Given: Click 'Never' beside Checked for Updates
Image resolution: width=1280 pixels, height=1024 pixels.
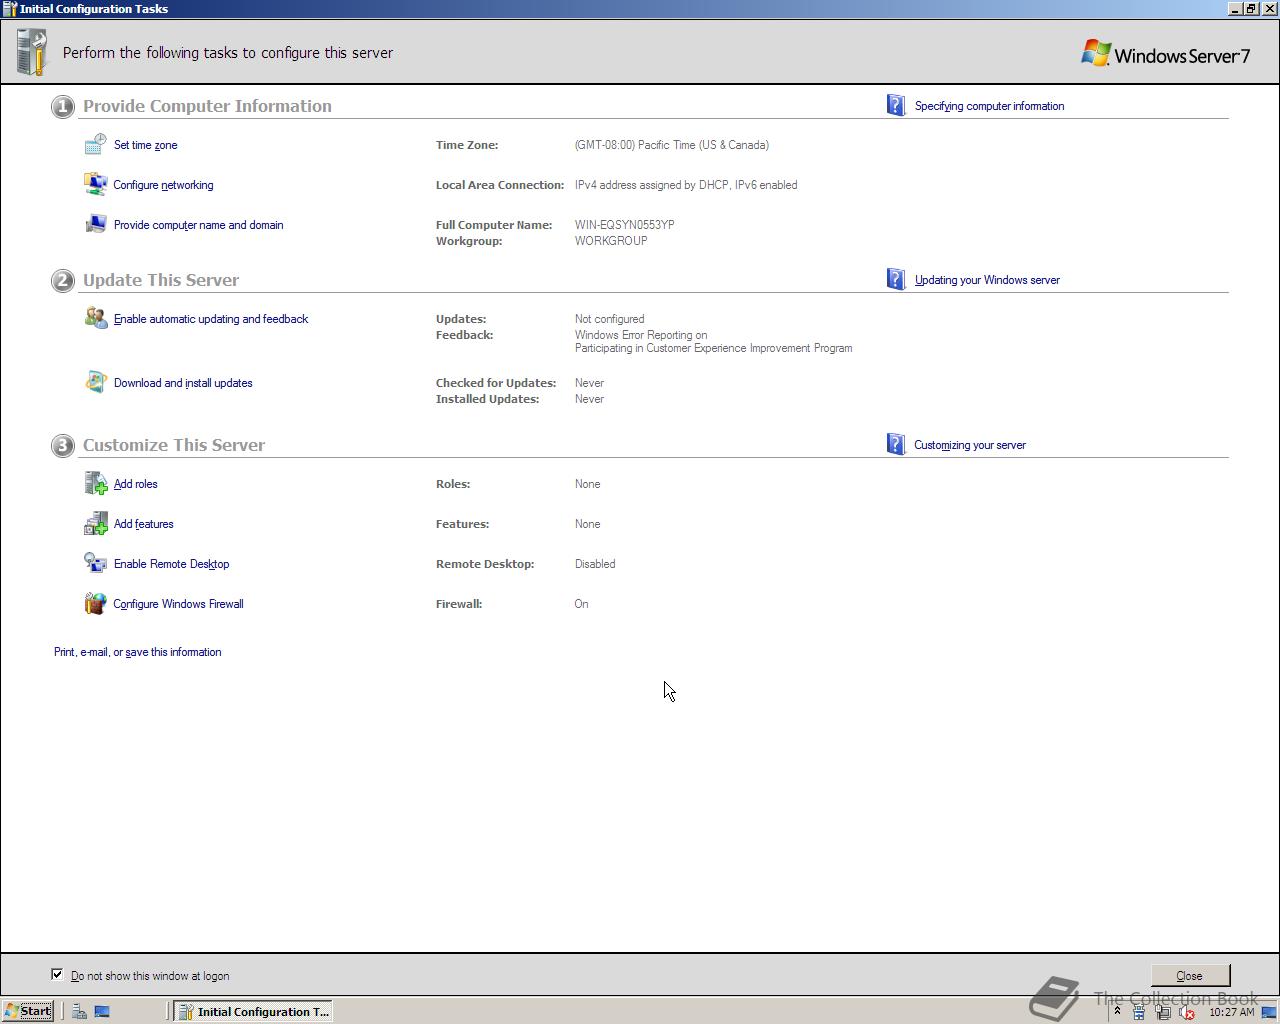Looking at the screenshot, I should 589,383.
